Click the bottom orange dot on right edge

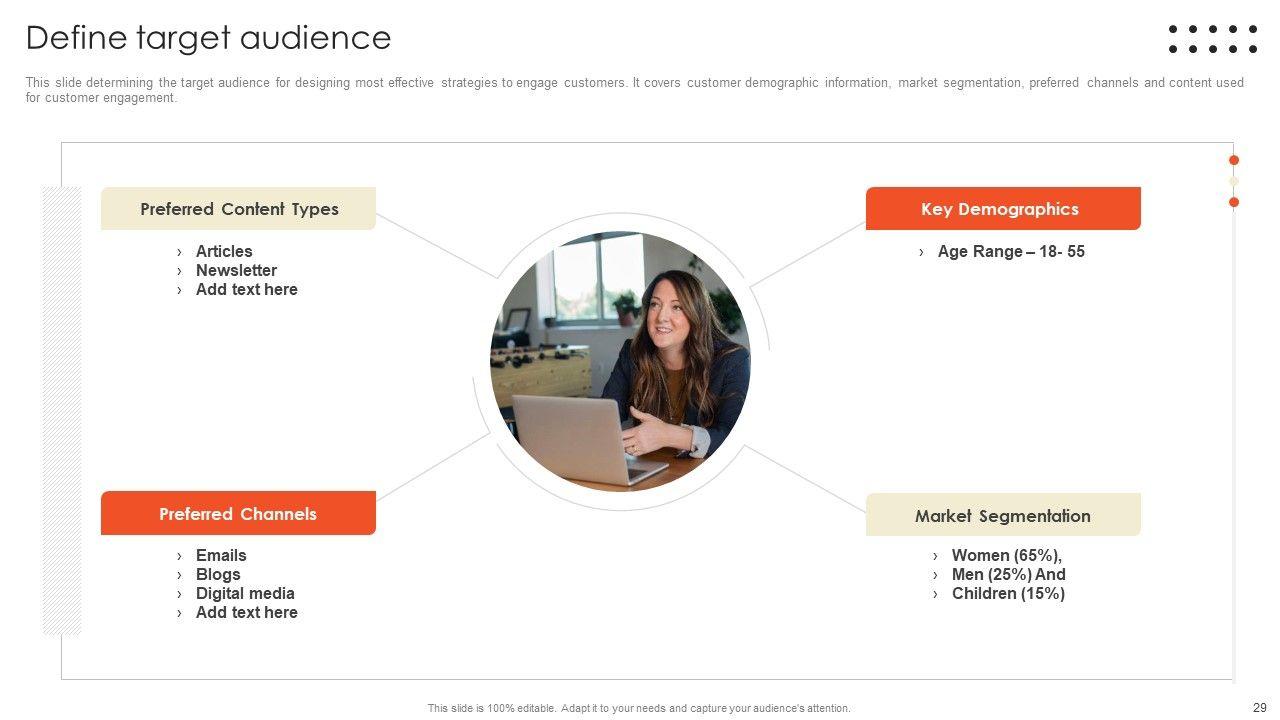click(1234, 202)
